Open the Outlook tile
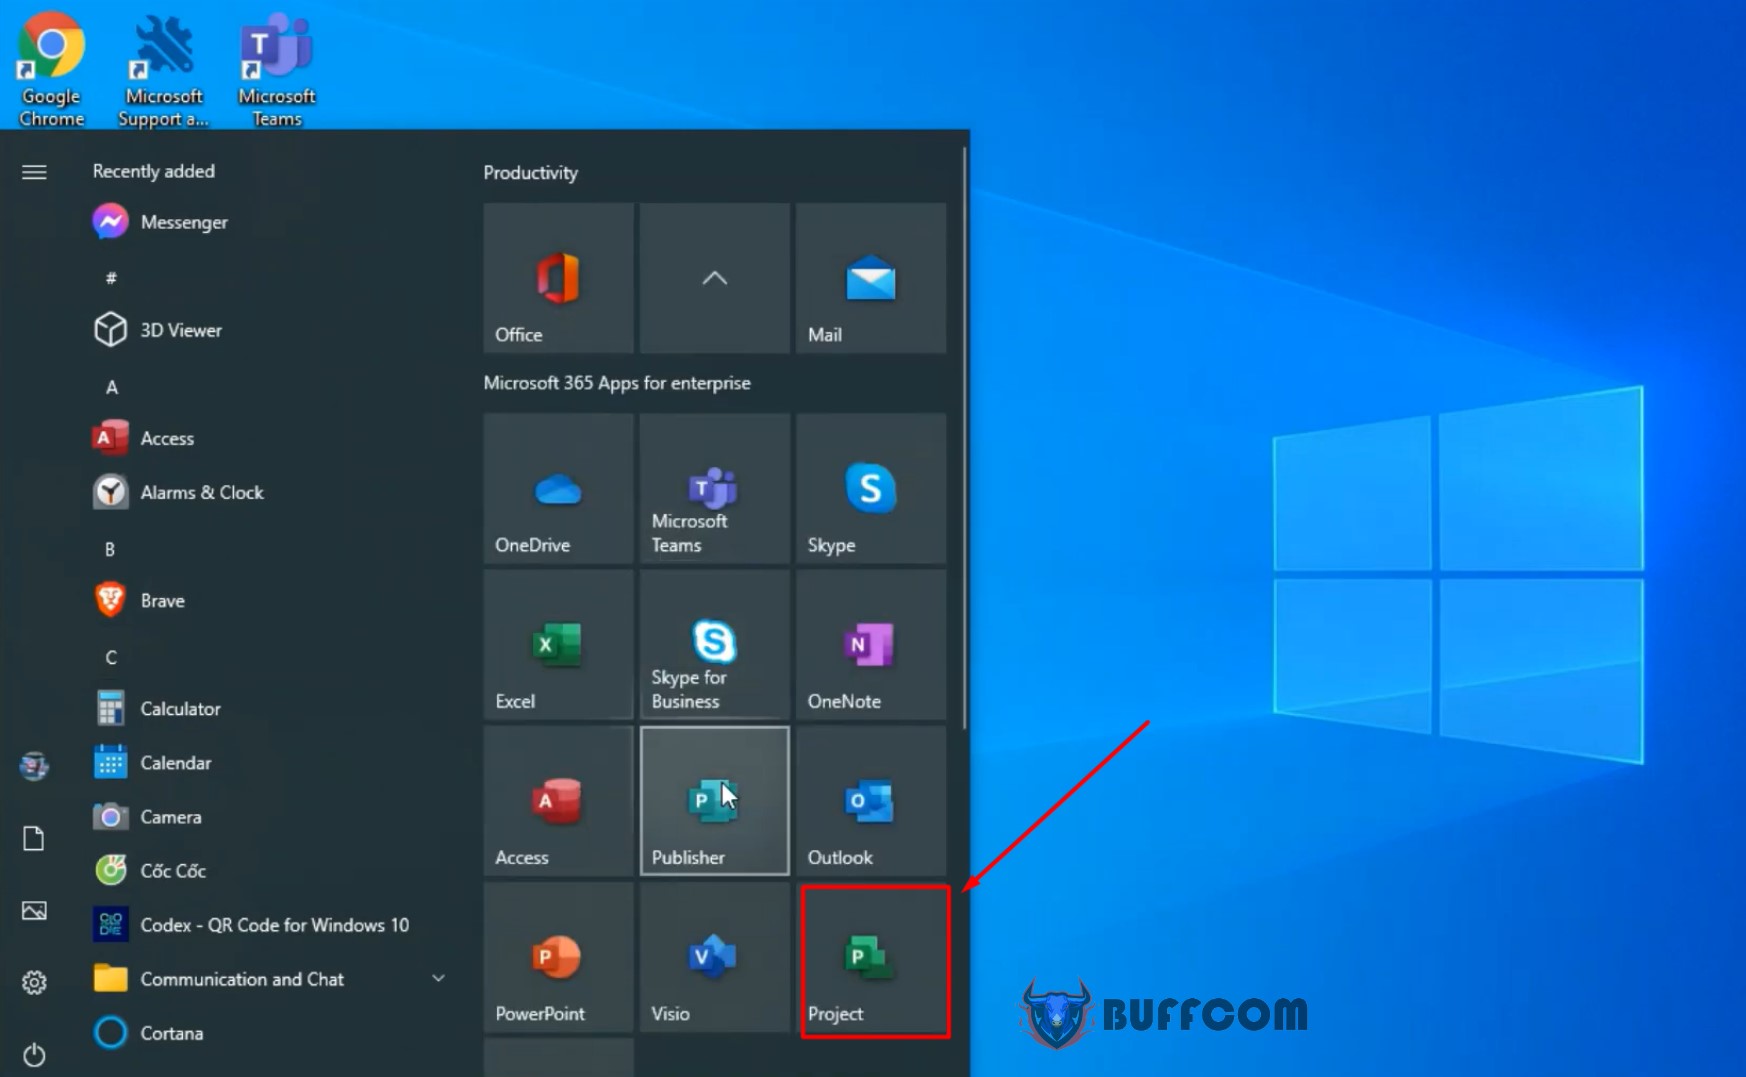 point(871,801)
